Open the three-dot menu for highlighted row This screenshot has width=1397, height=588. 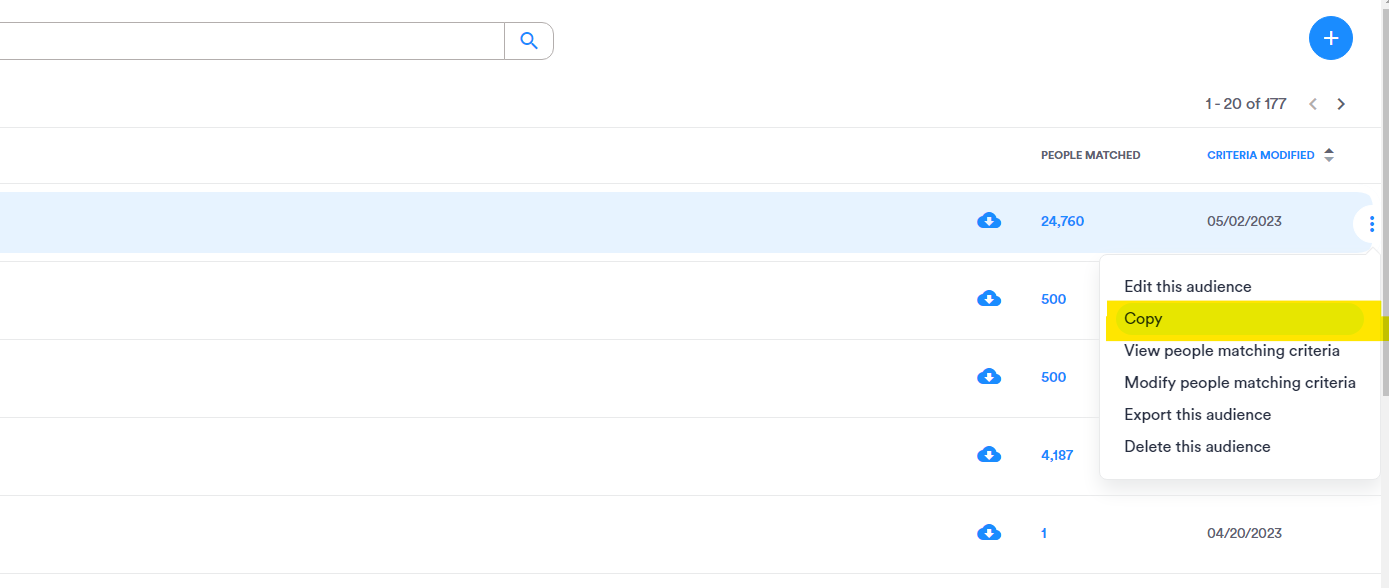(1371, 224)
